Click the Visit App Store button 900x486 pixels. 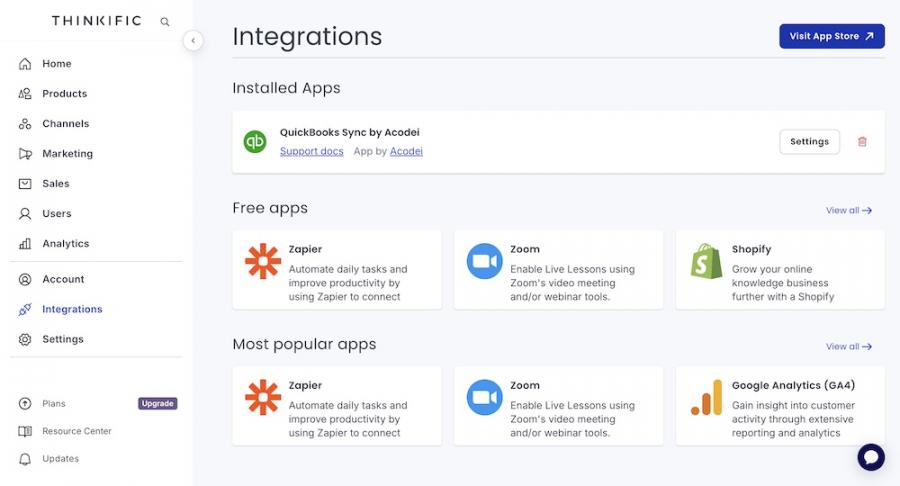[831, 36]
